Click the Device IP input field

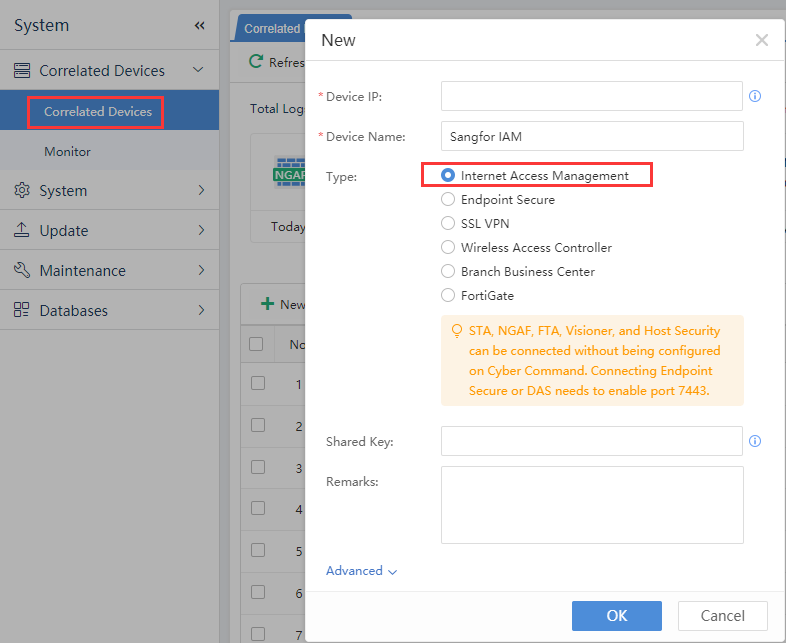pyautogui.click(x=591, y=96)
